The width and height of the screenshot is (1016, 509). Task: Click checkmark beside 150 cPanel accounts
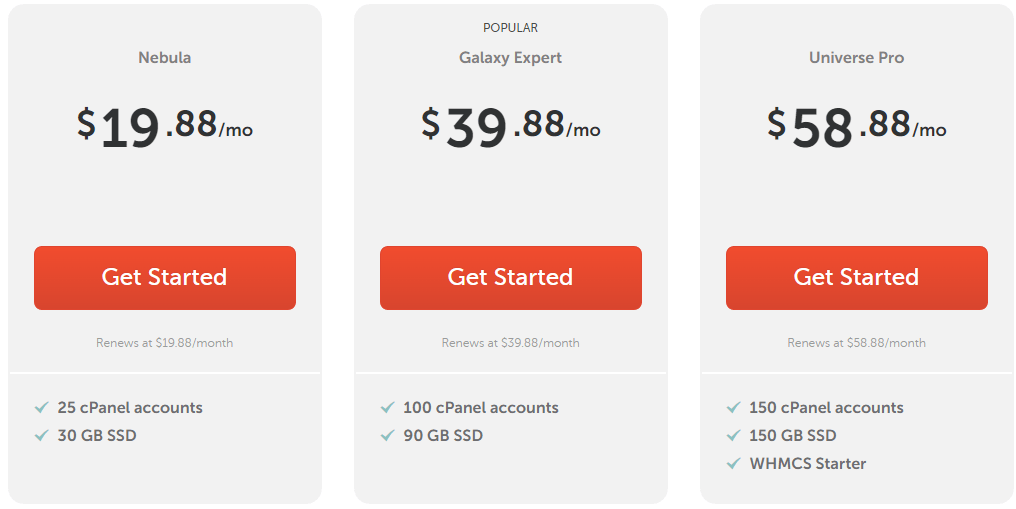733,407
